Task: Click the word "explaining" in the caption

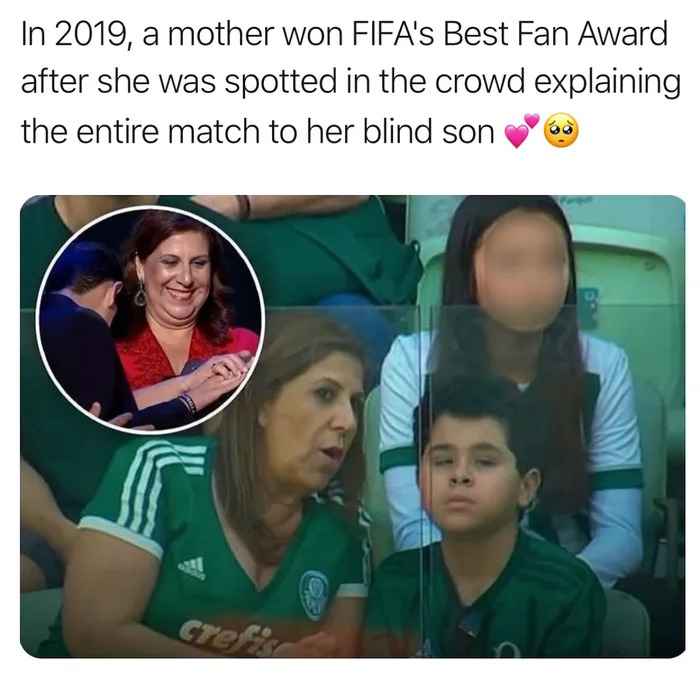Action: pyautogui.click(x=608, y=83)
